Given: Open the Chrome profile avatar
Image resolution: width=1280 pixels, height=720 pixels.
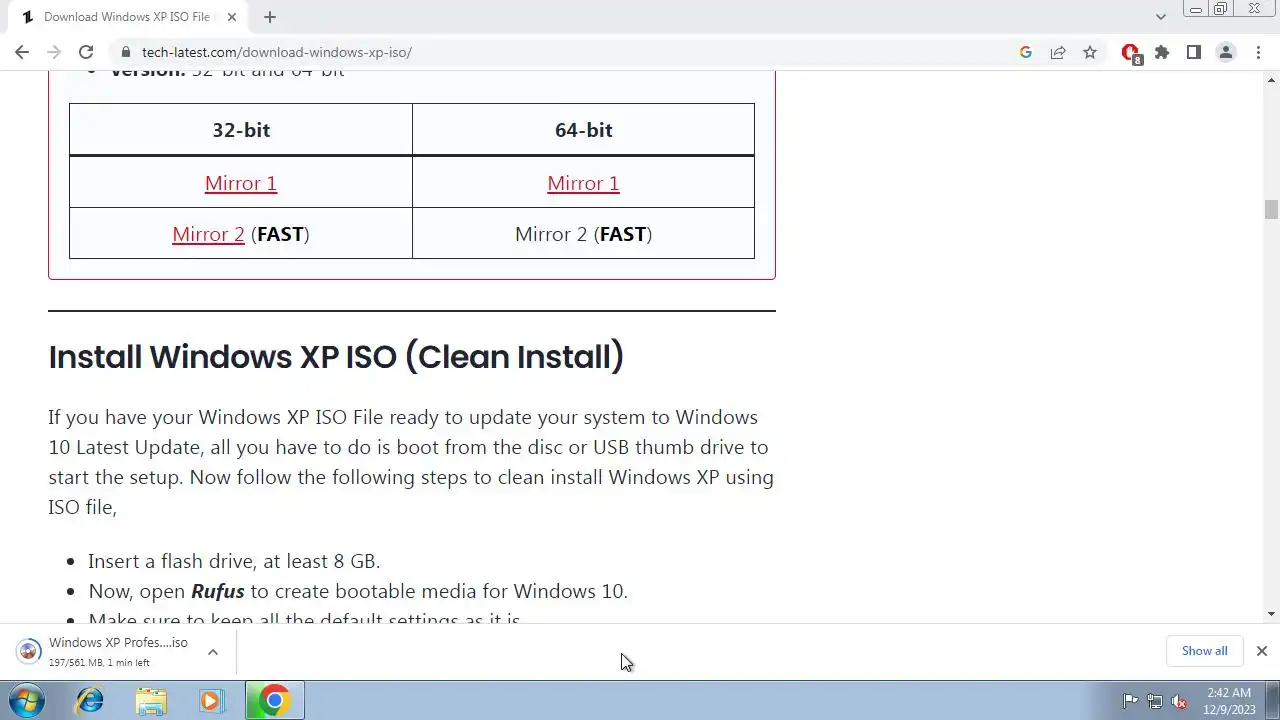Looking at the screenshot, I should [1226, 52].
